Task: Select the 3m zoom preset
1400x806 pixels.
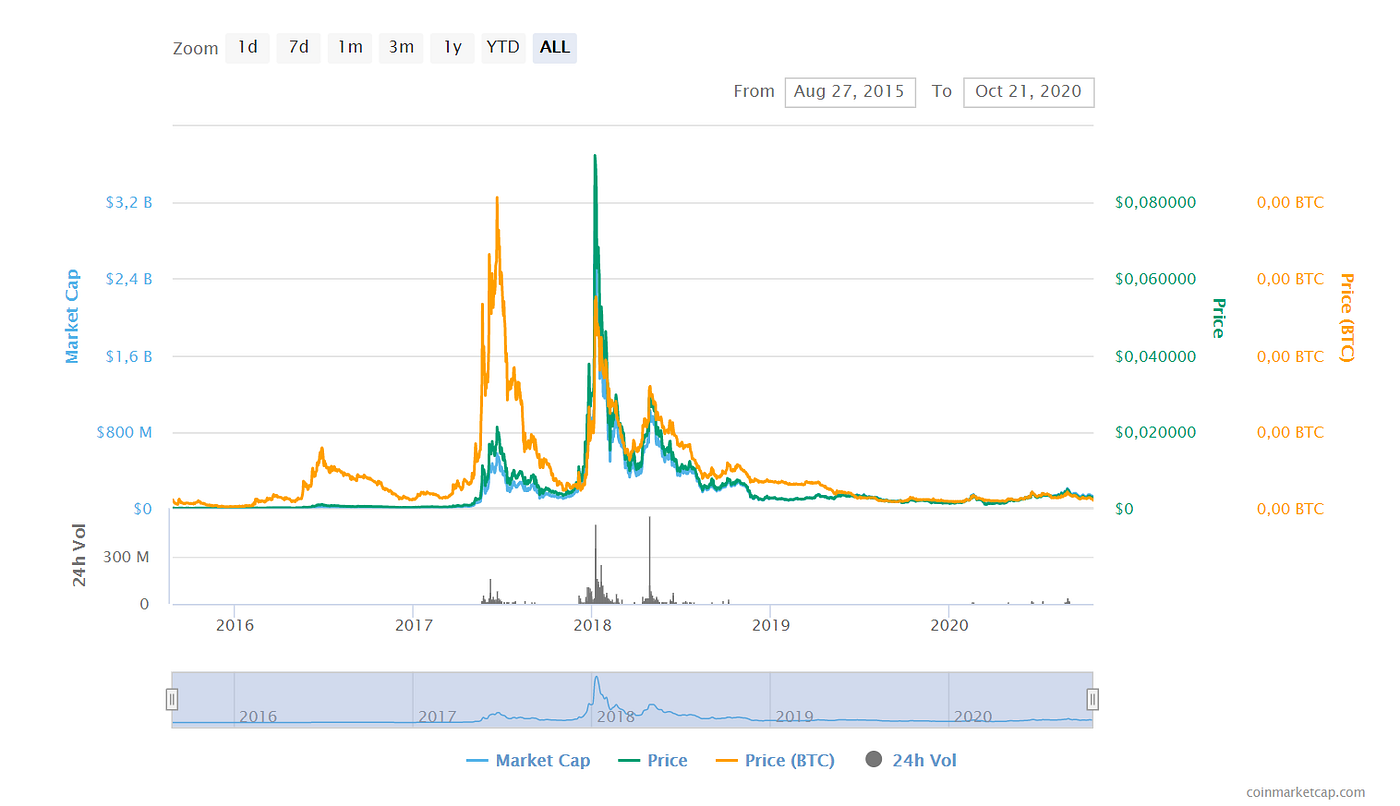Action: (x=400, y=47)
